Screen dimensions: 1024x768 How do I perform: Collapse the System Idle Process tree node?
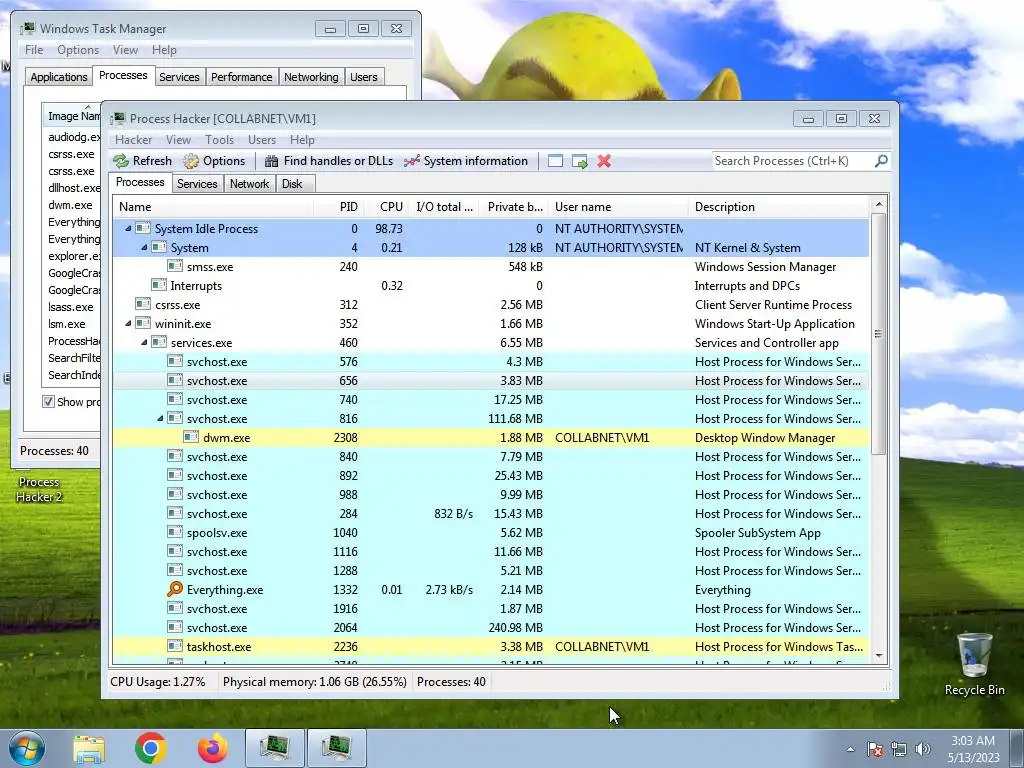click(x=129, y=229)
